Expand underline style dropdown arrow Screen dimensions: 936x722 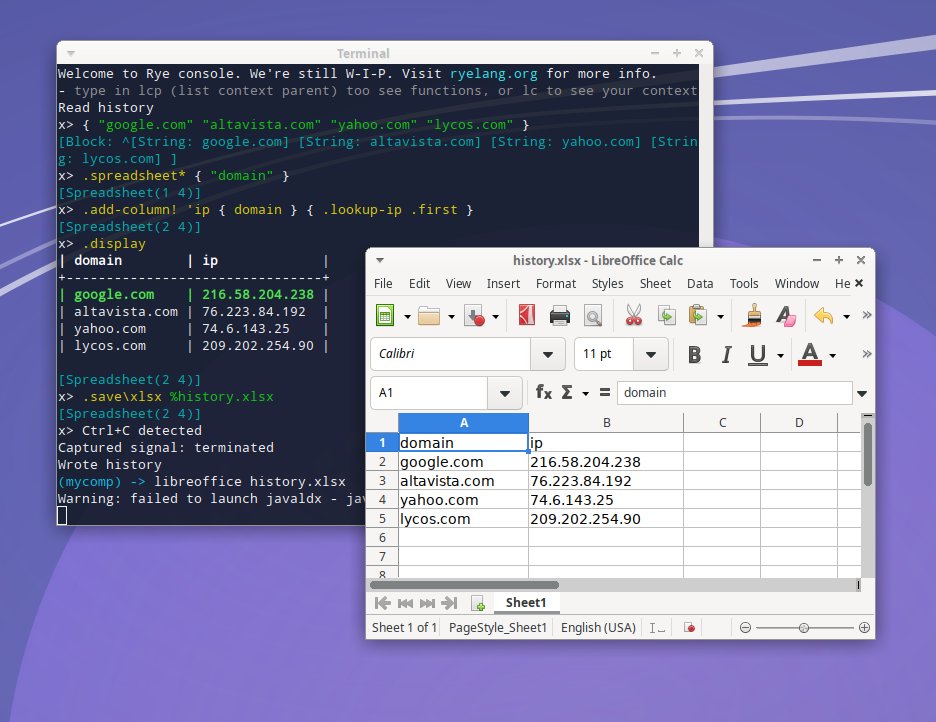point(780,355)
